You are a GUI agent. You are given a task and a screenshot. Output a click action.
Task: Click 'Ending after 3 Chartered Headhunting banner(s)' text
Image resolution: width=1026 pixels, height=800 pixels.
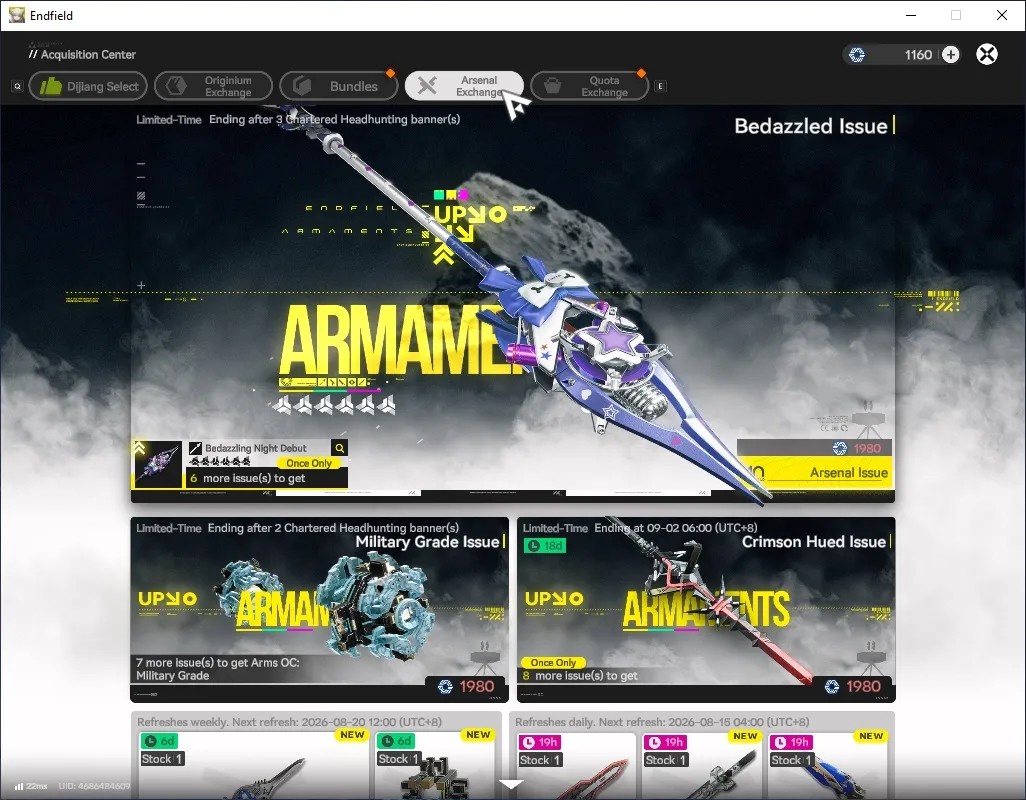coord(334,119)
